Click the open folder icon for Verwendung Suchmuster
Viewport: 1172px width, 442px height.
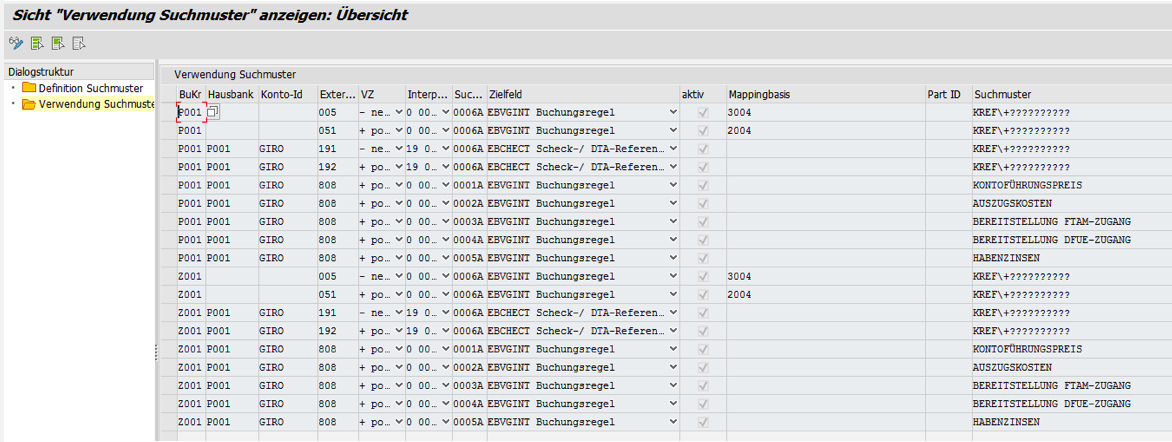coord(28,104)
